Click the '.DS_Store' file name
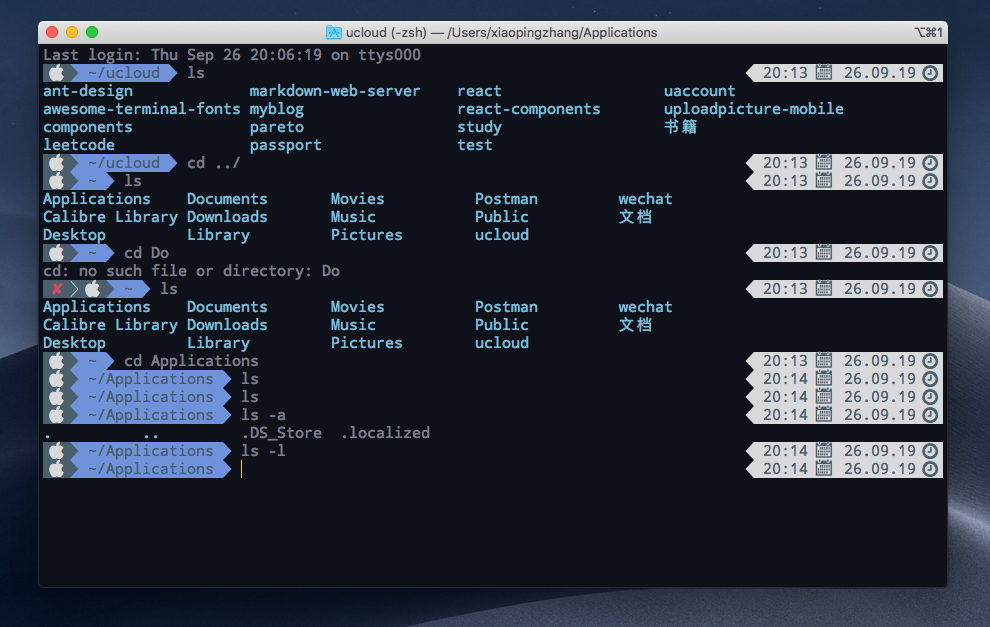Viewport: 990px width, 627px height. (x=282, y=433)
